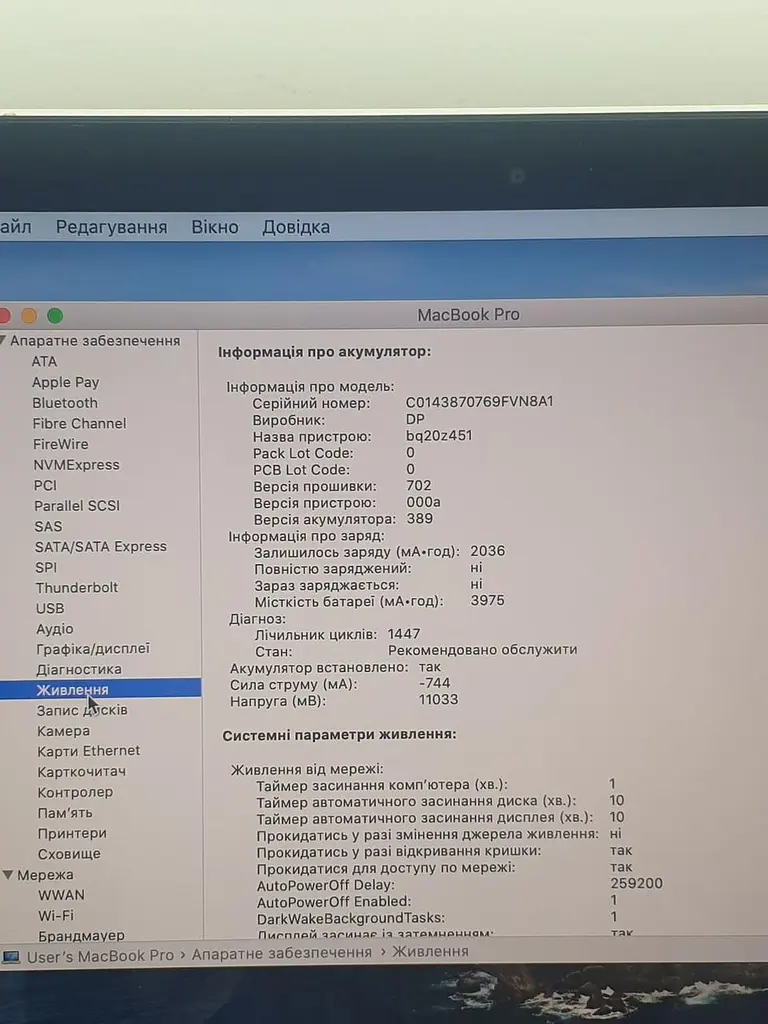The image size is (768, 1024).
Task: Click the device version value 000a
Action: pyautogui.click(x=423, y=502)
